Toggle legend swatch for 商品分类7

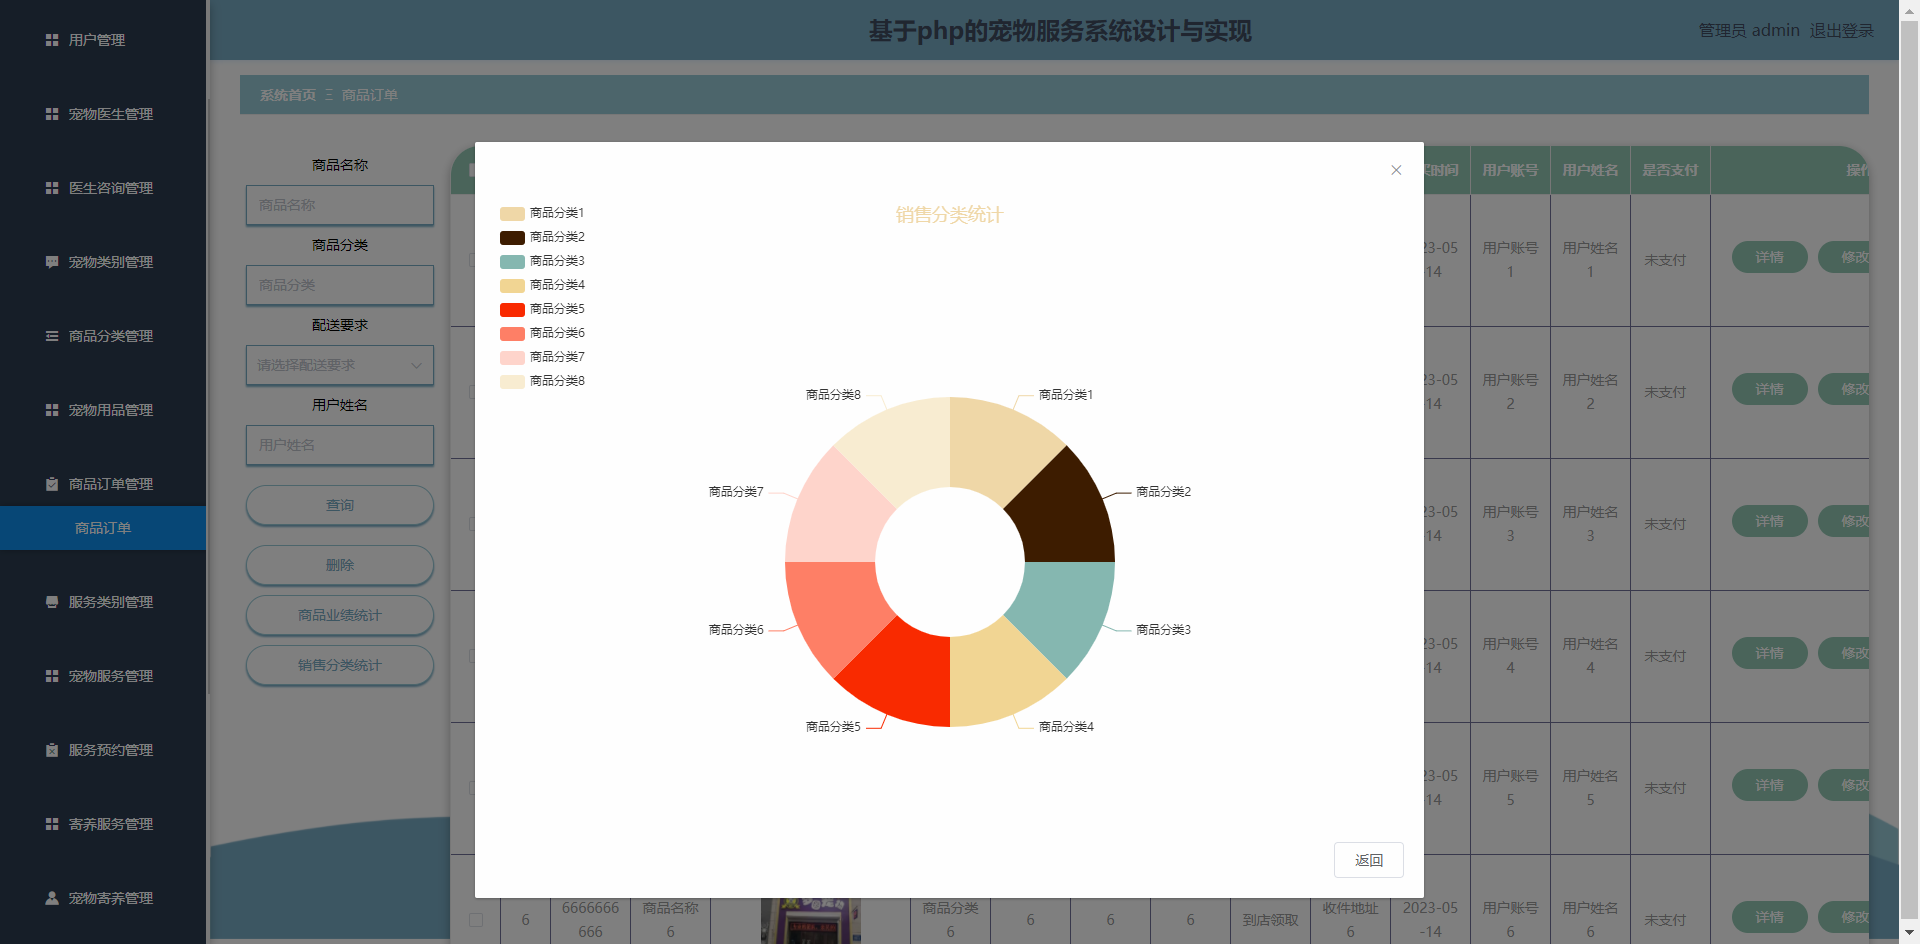point(512,357)
